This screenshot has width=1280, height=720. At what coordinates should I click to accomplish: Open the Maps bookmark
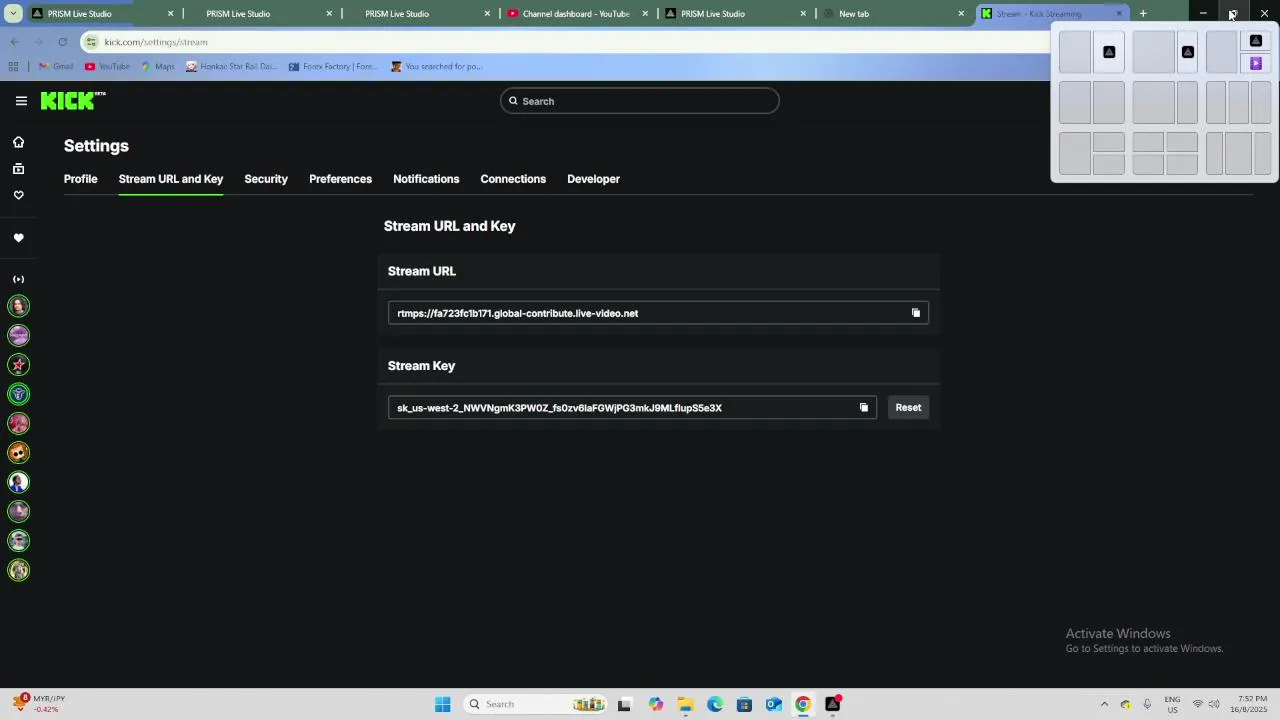(158, 67)
